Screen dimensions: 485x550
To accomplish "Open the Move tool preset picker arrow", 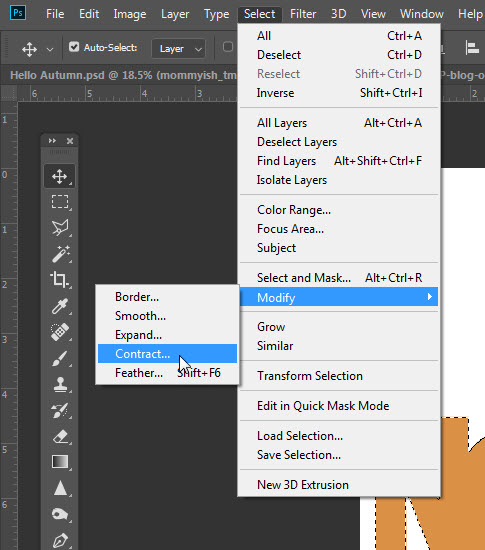I will click(x=50, y=49).
